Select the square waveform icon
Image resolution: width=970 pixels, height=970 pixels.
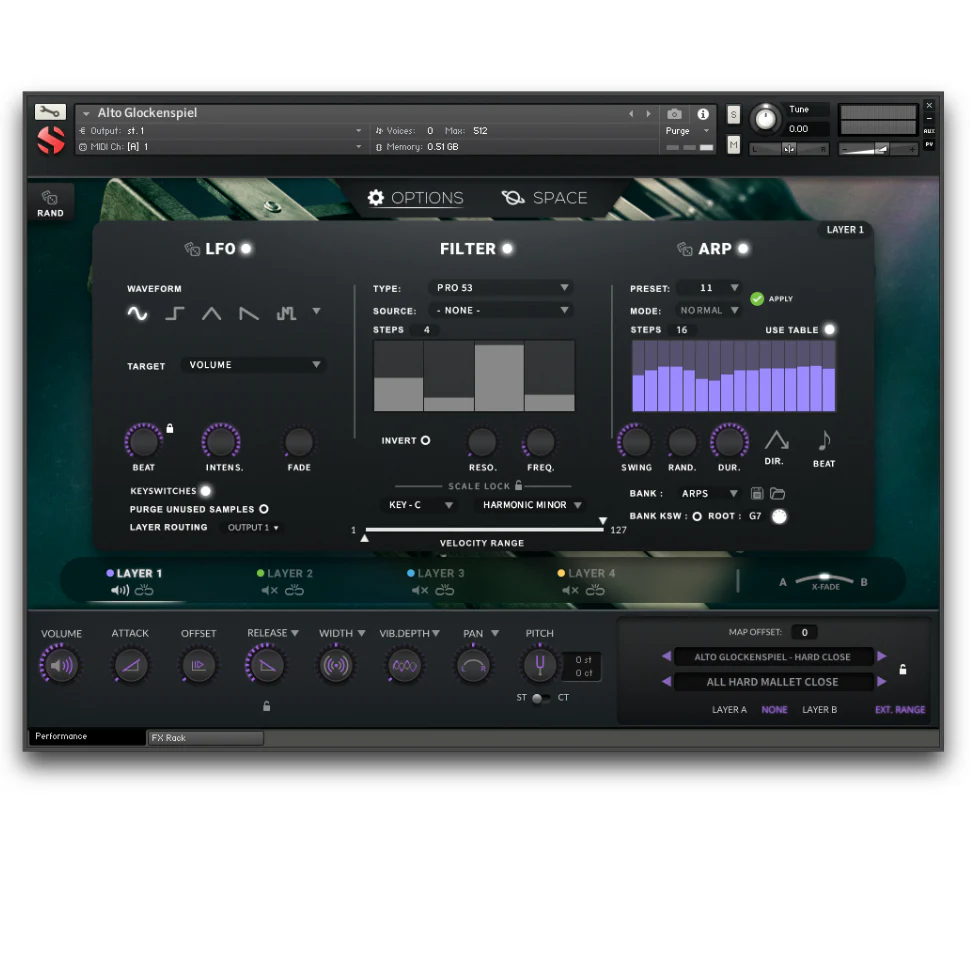click(174, 314)
